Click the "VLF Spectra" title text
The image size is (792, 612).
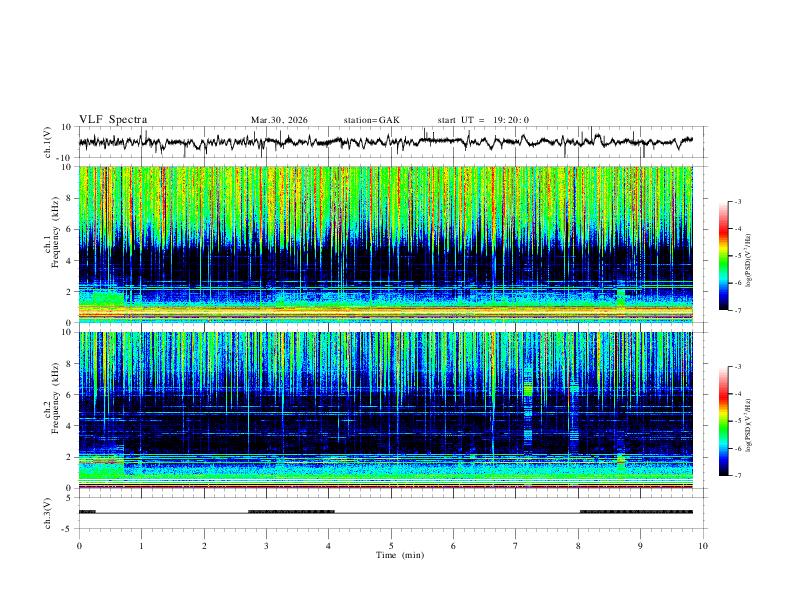[113, 120]
